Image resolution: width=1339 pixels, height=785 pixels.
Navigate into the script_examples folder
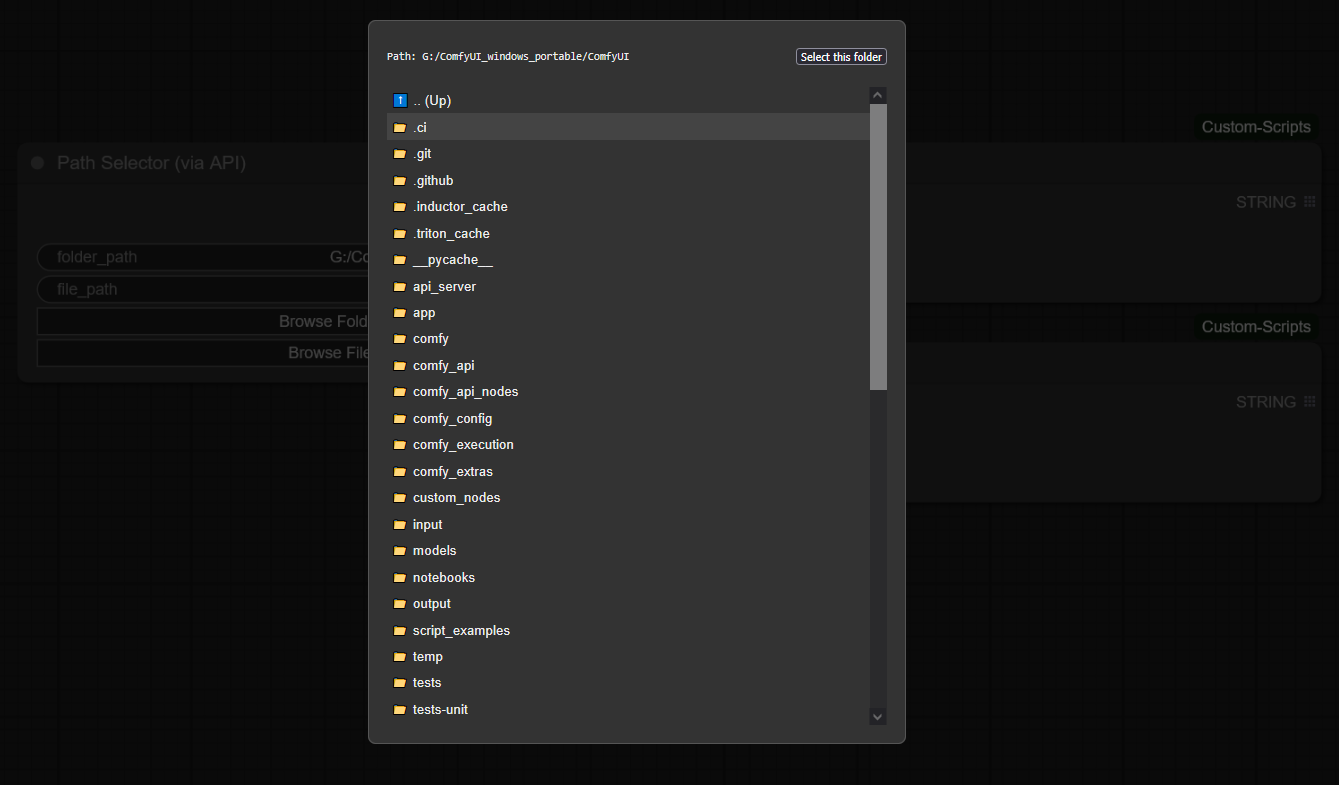coord(628,630)
